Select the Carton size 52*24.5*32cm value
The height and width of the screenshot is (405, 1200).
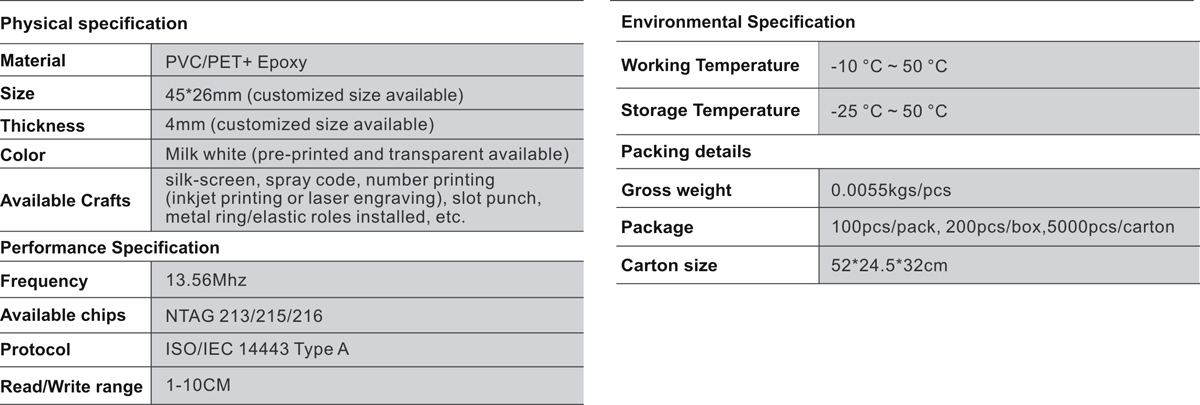coord(889,265)
